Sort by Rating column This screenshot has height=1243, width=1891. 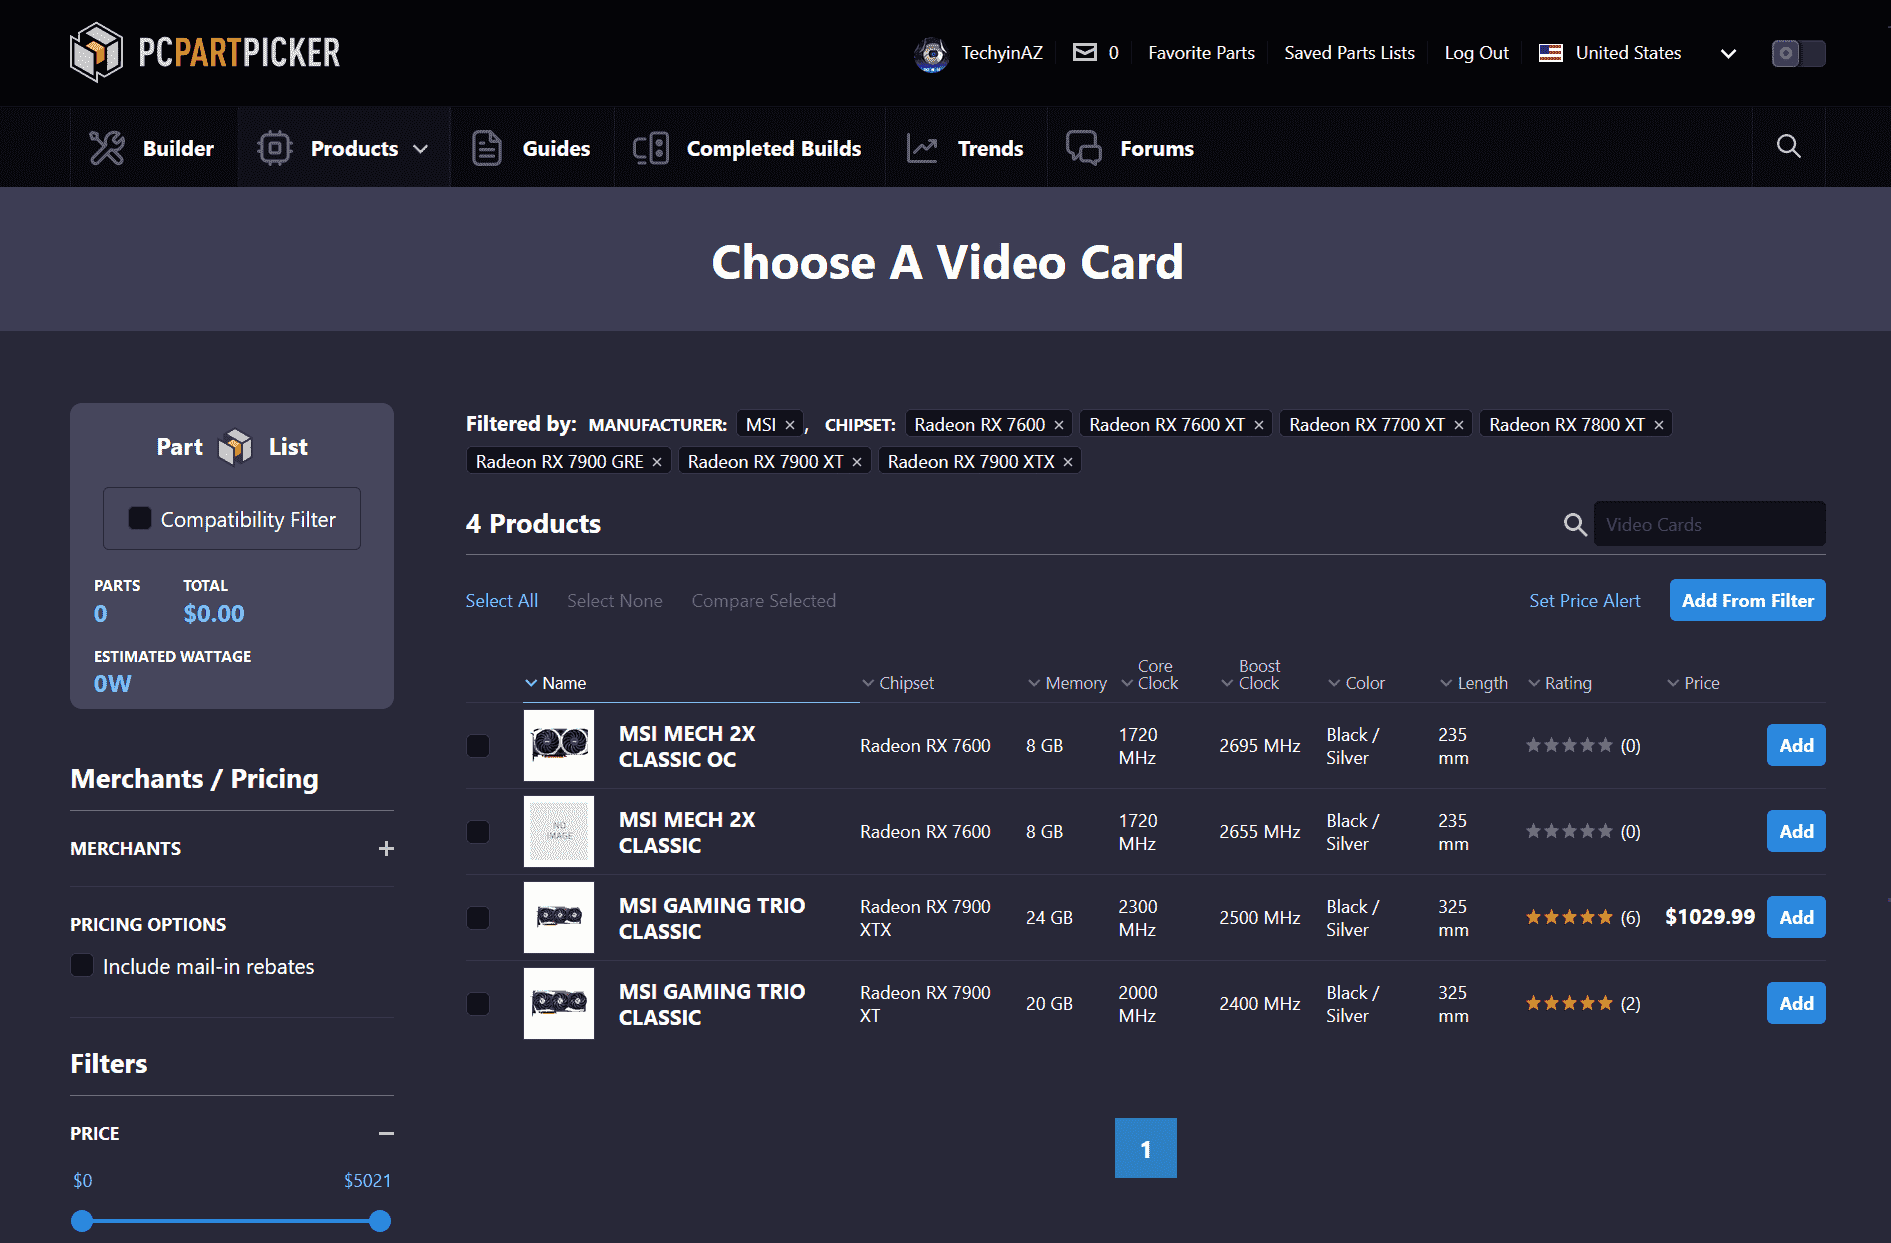(x=1560, y=683)
